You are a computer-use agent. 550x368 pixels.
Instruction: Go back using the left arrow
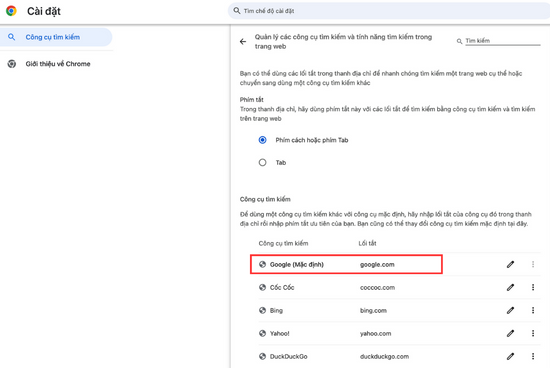[243, 42]
